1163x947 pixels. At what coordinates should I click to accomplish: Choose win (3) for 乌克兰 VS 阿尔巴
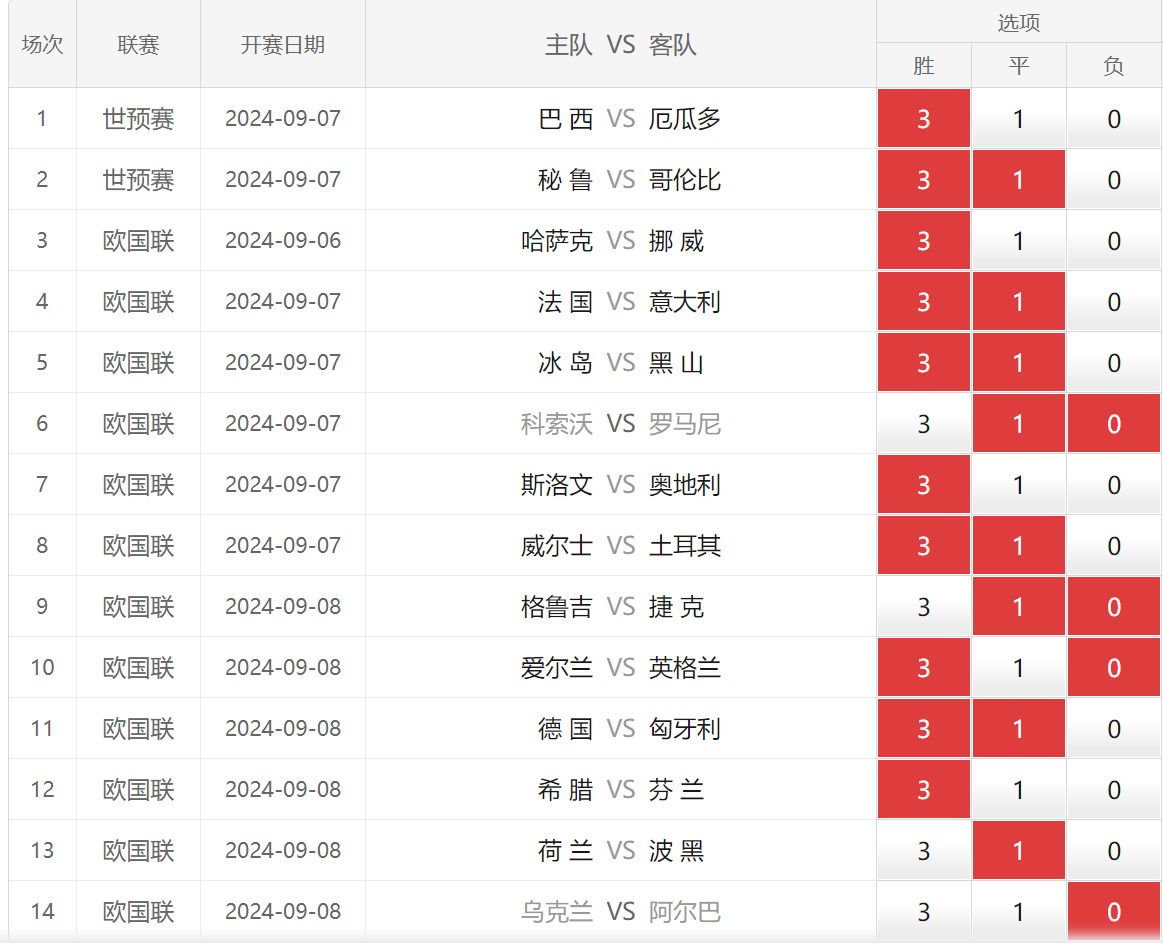click(923, 911)
